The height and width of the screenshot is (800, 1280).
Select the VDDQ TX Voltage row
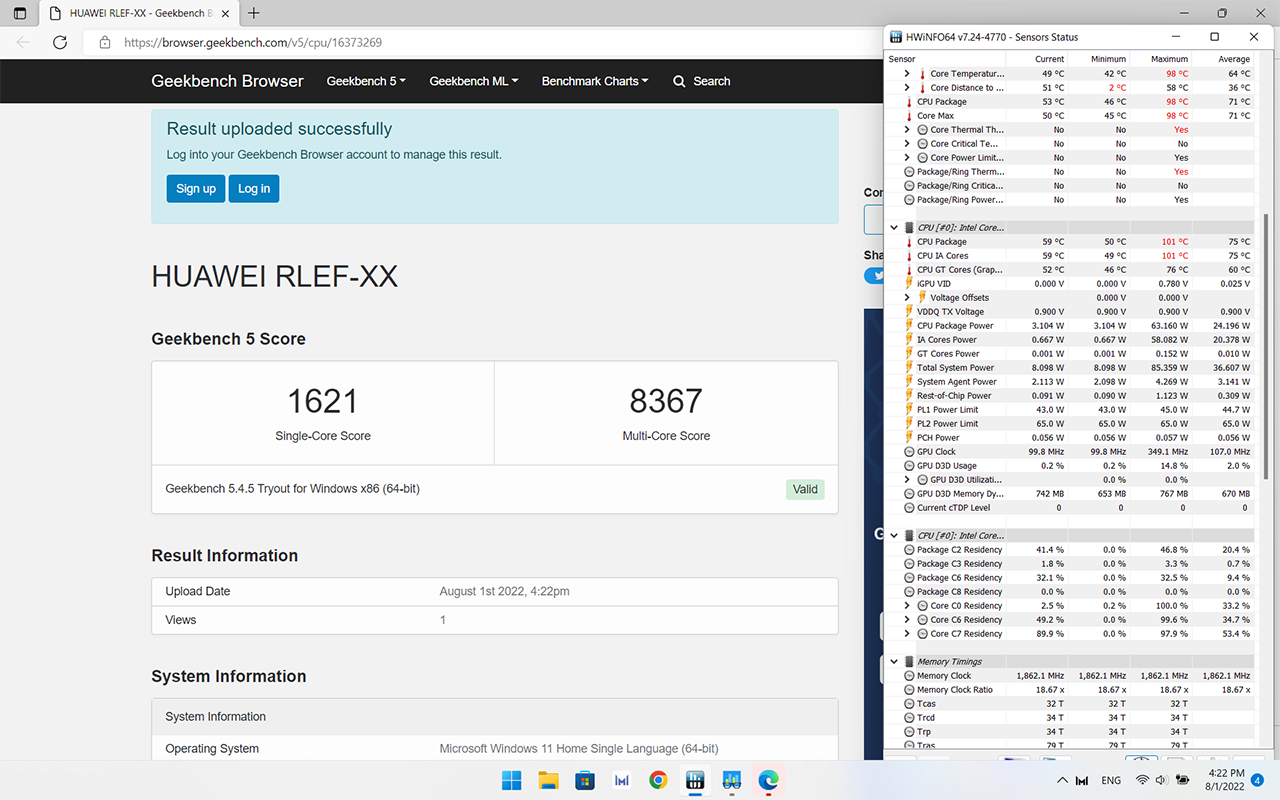point(1070,312)
